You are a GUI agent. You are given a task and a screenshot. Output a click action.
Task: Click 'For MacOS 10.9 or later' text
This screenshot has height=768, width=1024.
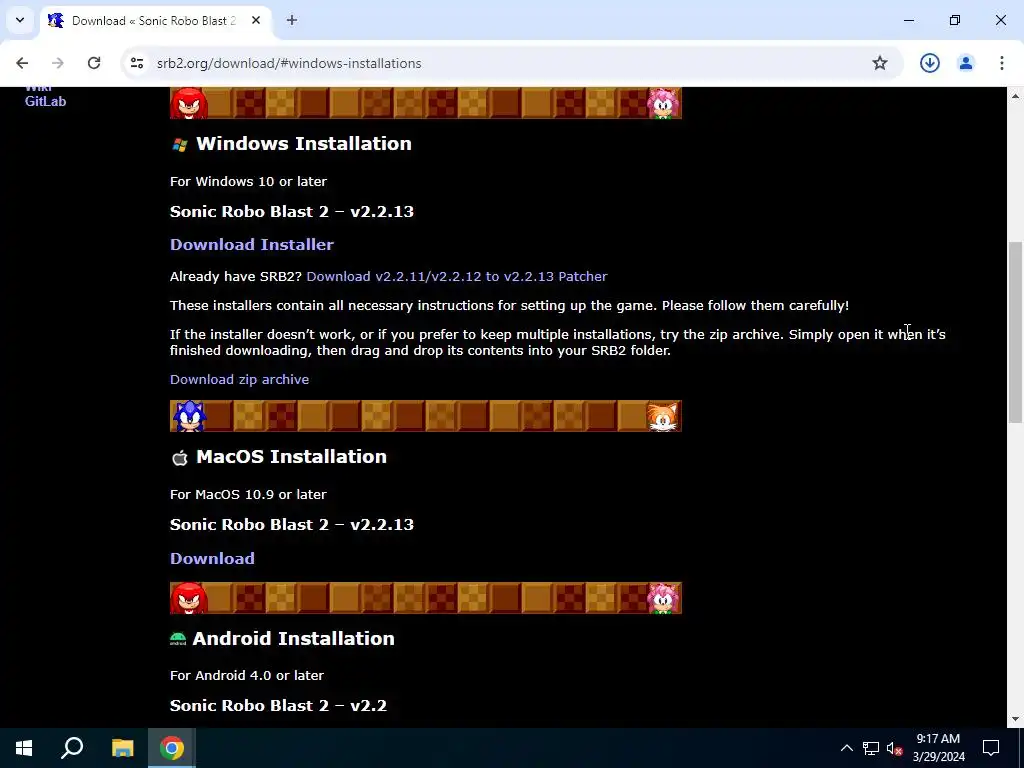tap(248, 494)
